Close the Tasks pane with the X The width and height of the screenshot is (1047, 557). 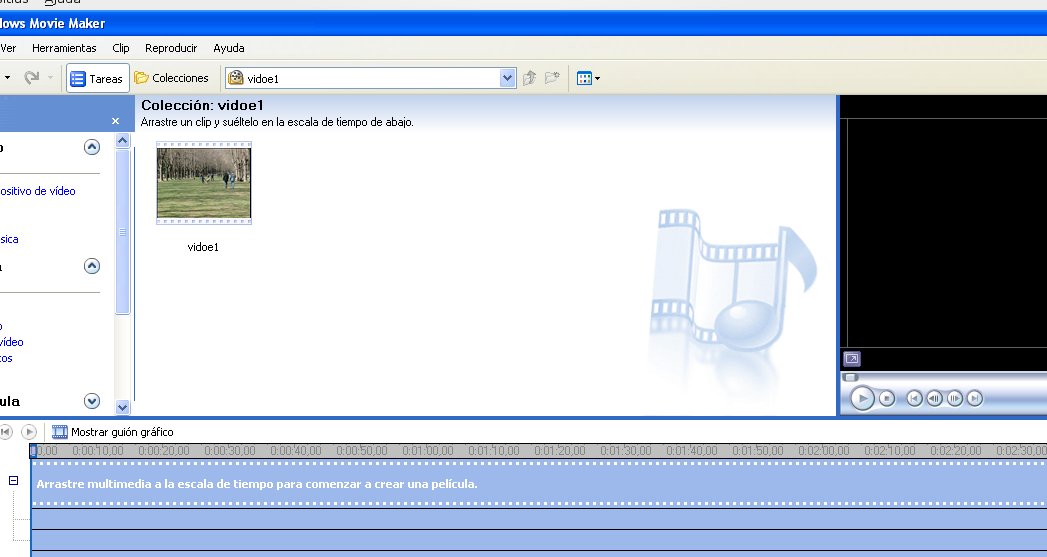(116, 121)
